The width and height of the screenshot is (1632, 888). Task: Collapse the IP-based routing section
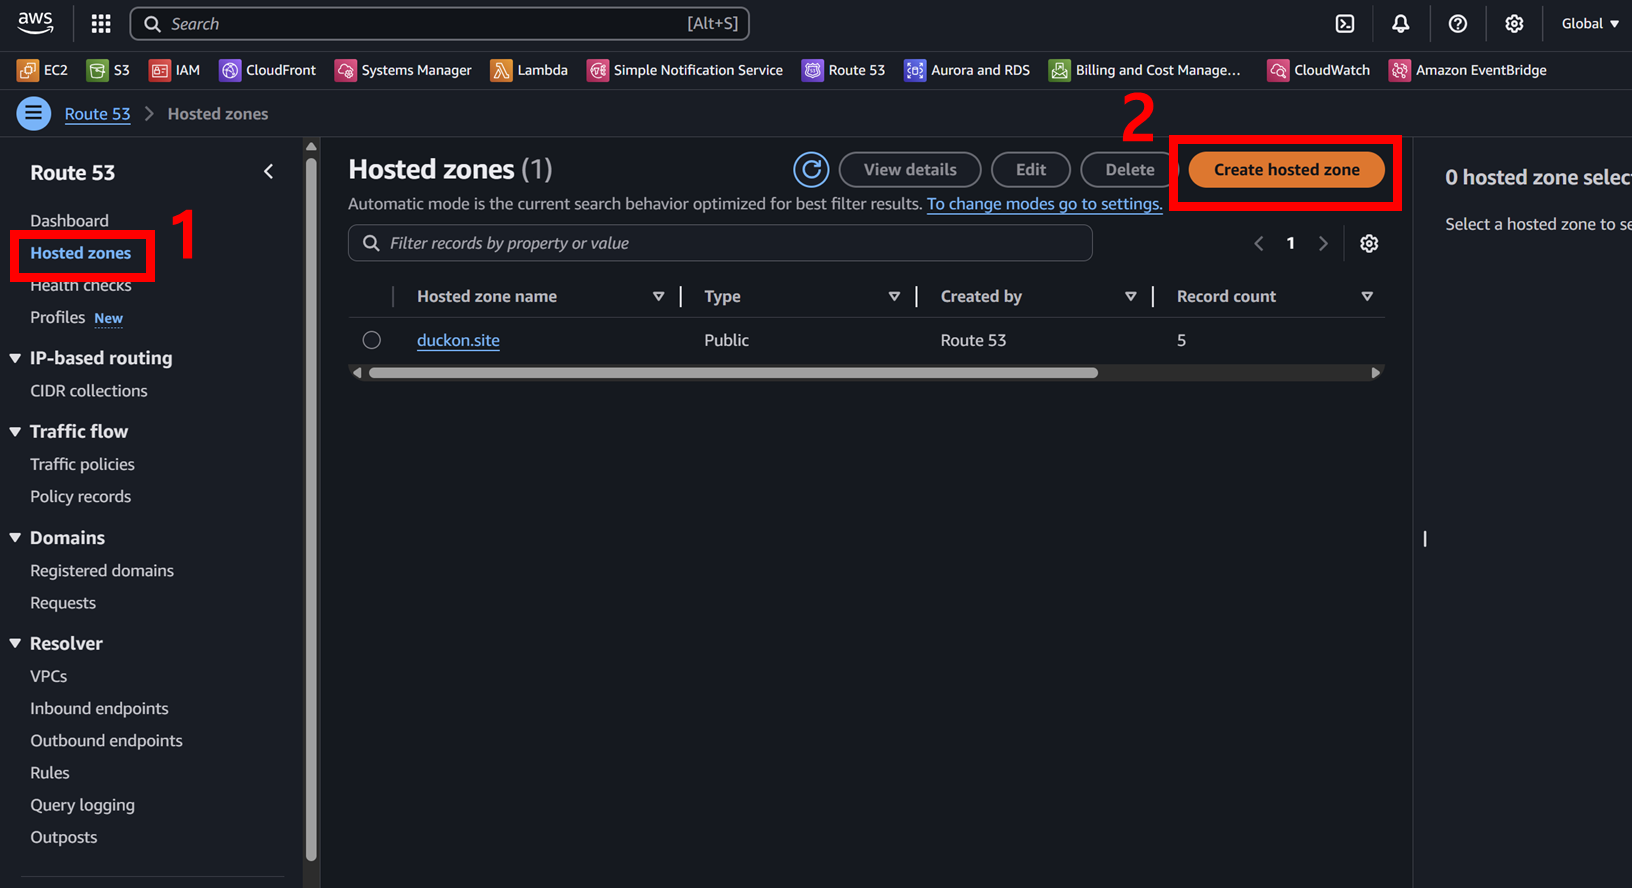15,358
